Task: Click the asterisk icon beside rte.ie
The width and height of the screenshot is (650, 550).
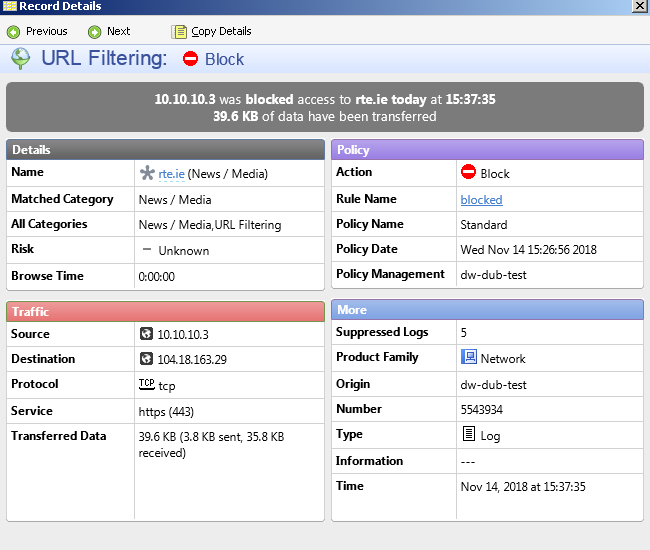Action: click(147, 173)
